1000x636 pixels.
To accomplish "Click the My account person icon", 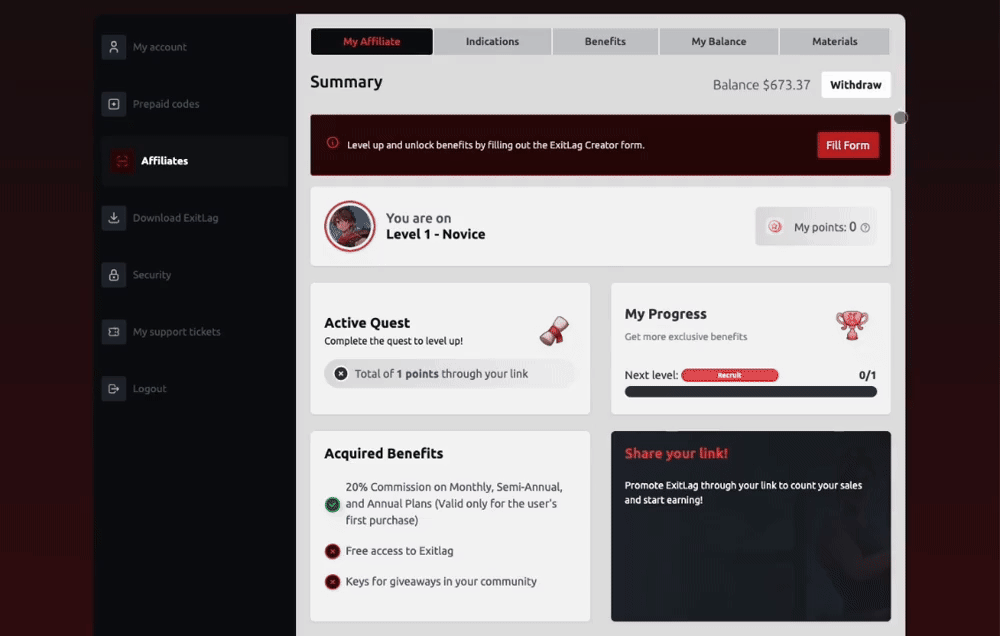I will point(114,47).
